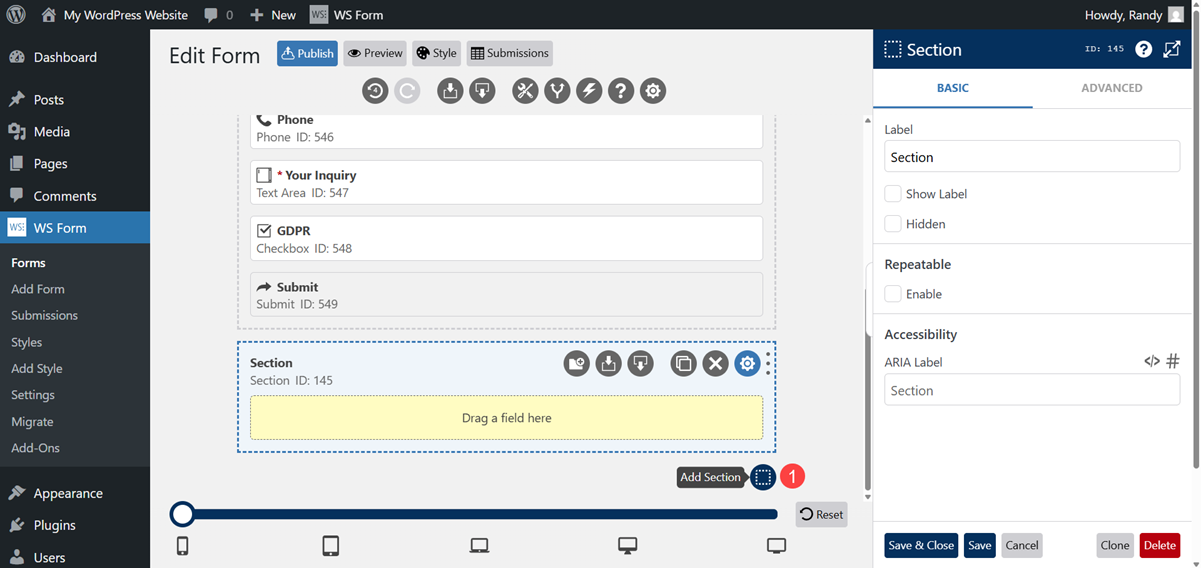Viewport: 1201px width, 568px height.
Task: Click the undo history icon in form toolbar
Action: [375, 91]
